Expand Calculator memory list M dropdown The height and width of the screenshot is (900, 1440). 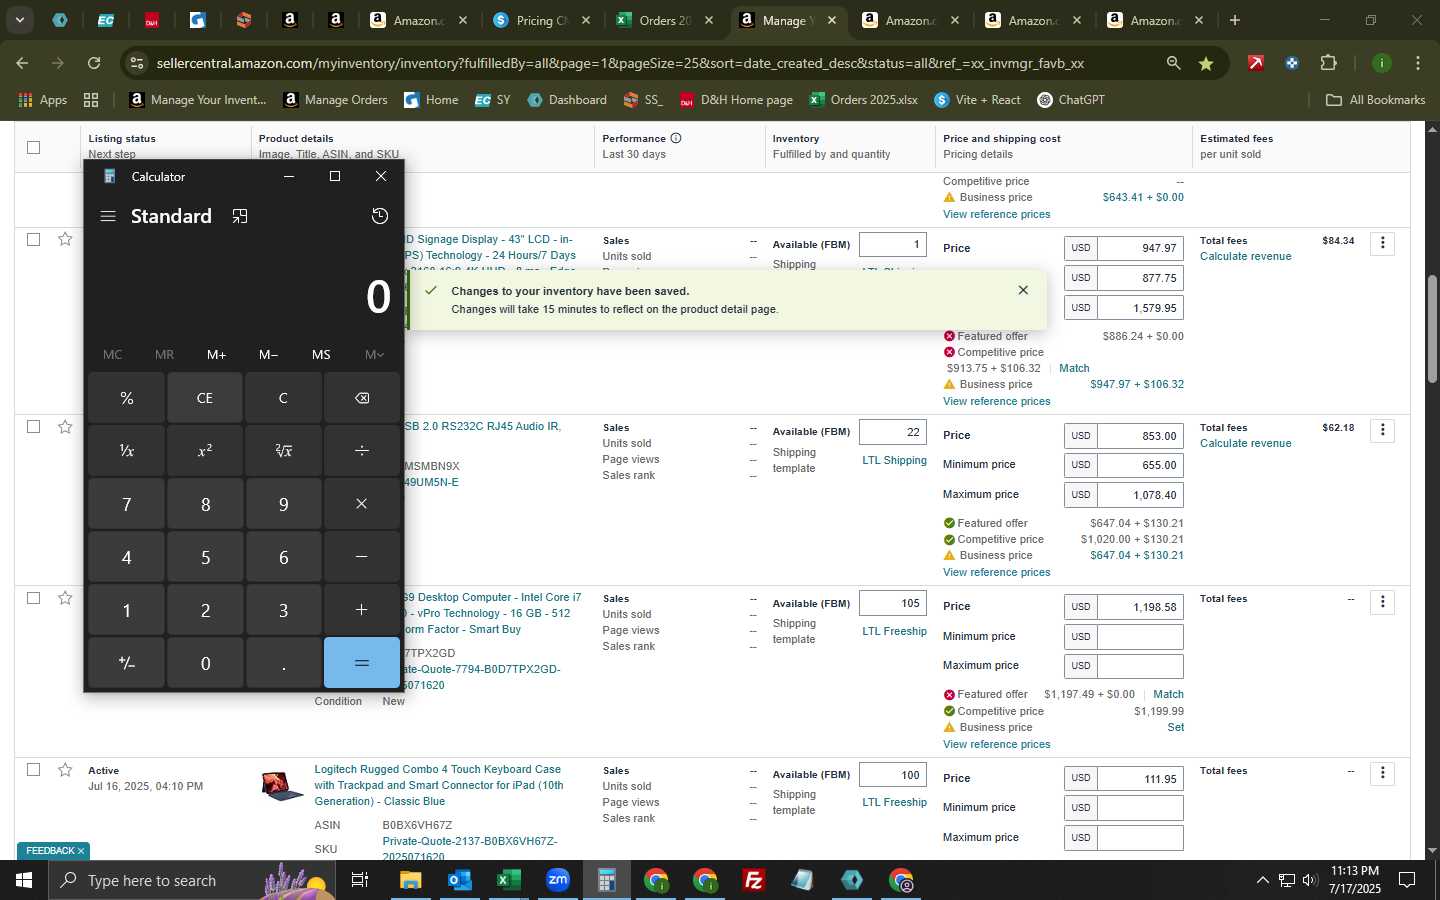[374, 354]
